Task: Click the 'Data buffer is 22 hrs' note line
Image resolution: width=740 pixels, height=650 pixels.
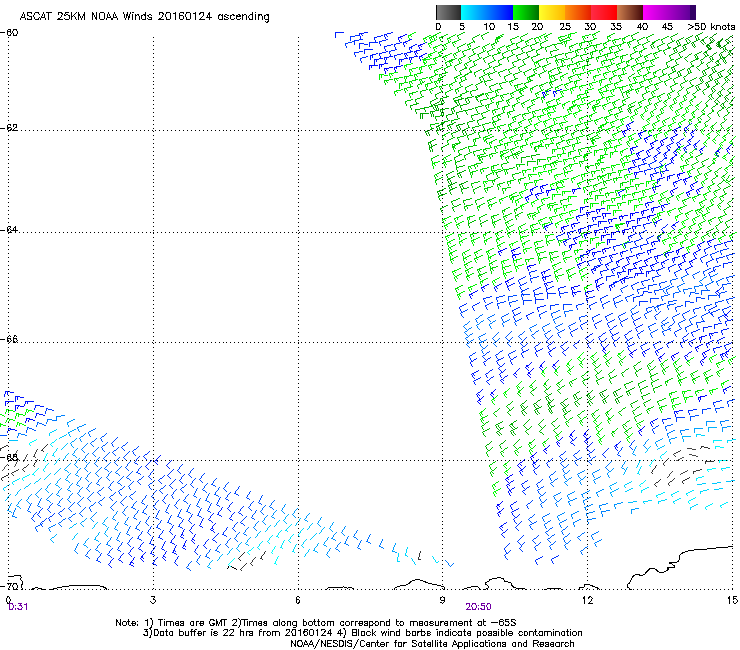Action: 362,633
